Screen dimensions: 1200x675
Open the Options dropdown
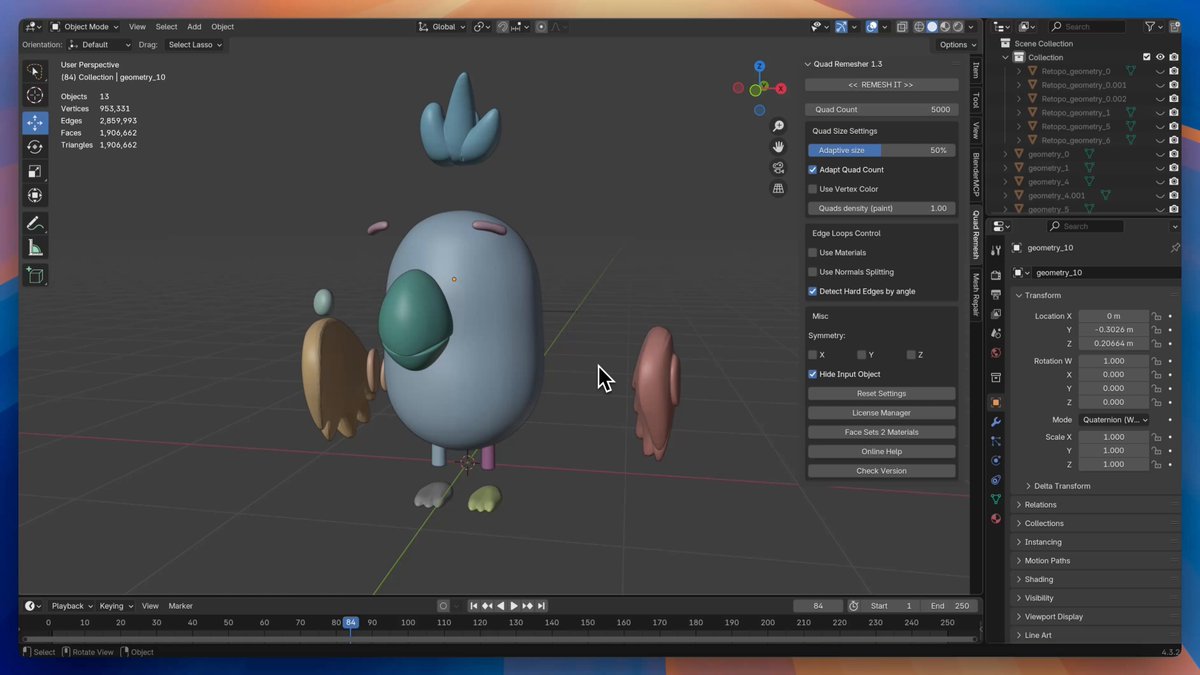958,45
